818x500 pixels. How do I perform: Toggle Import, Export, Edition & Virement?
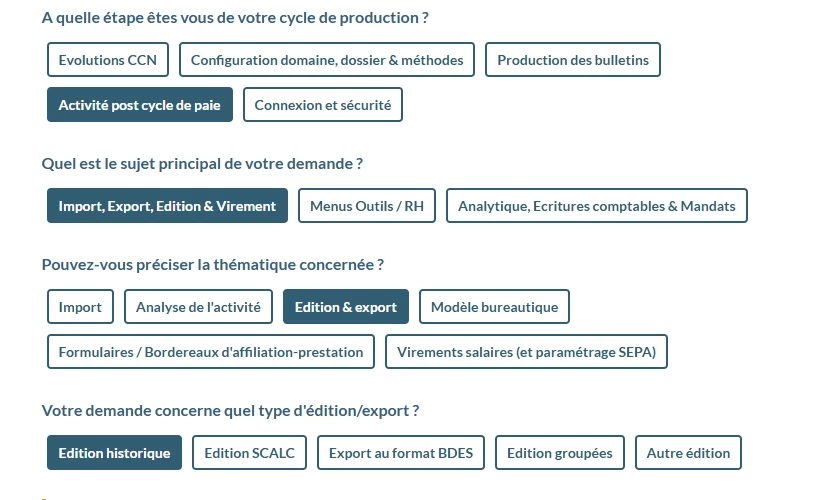coord(167,206)
